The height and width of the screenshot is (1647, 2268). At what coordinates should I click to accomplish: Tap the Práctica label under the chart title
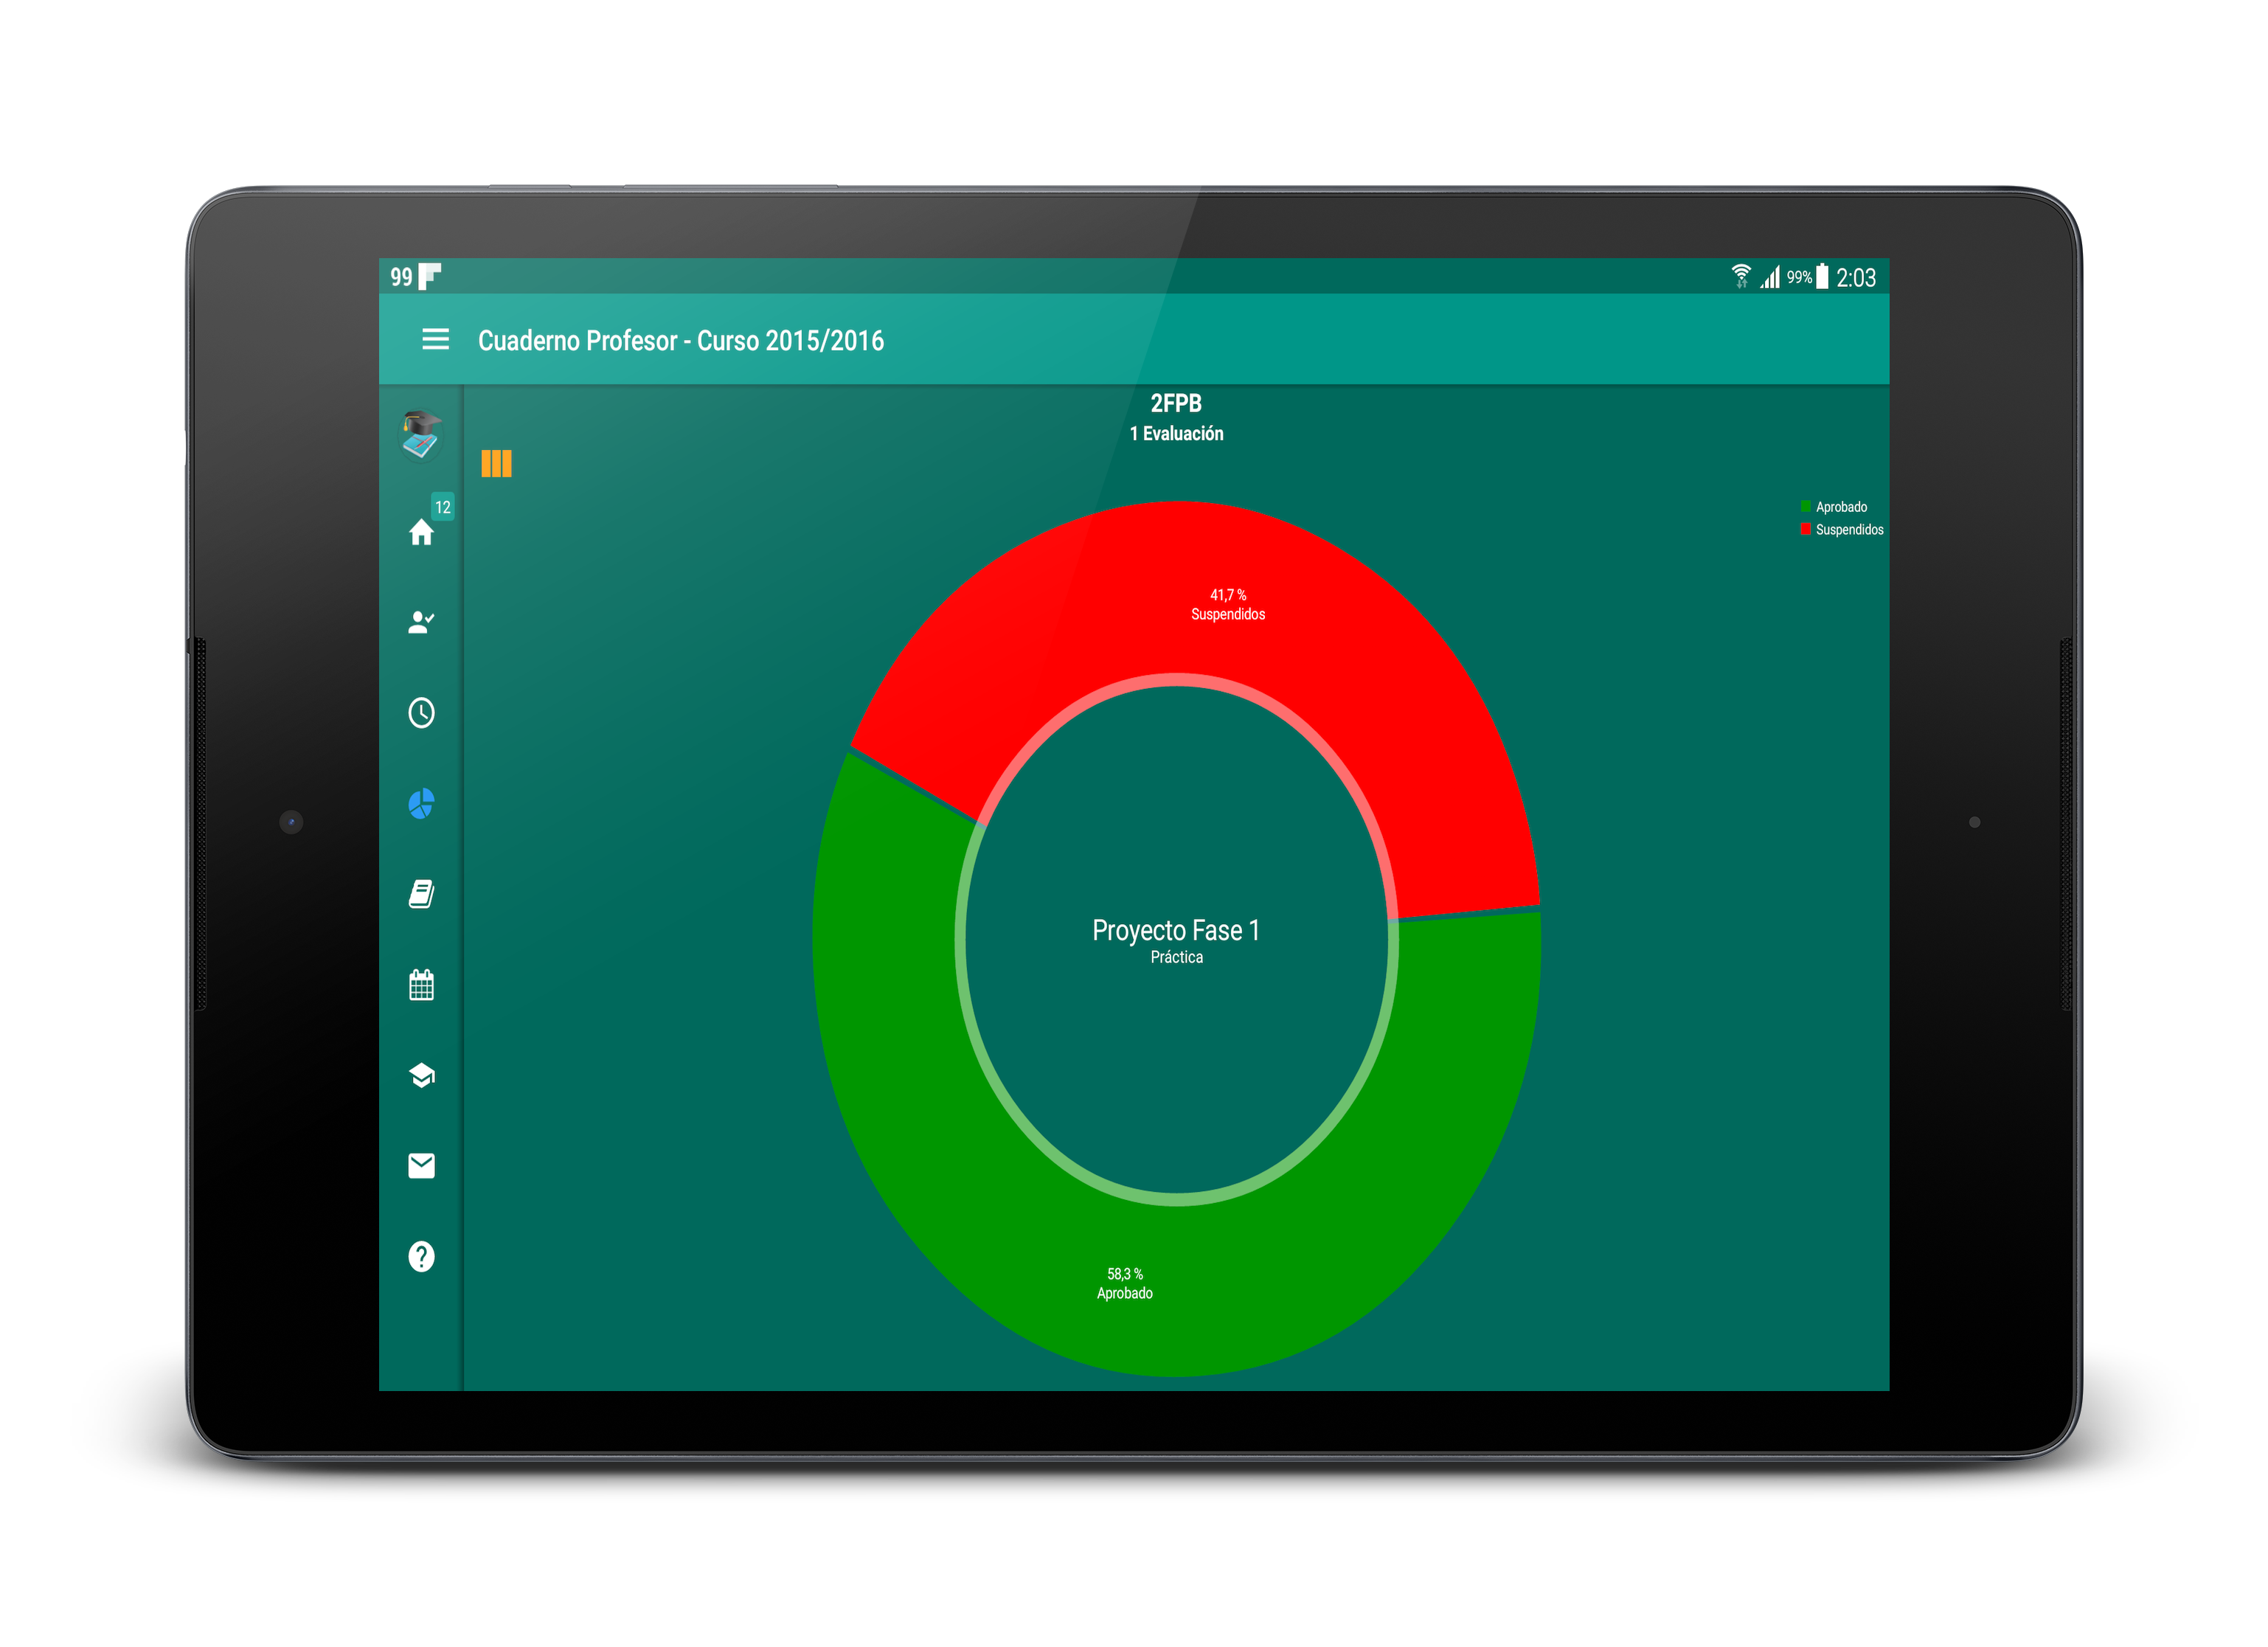(1176, 958)
